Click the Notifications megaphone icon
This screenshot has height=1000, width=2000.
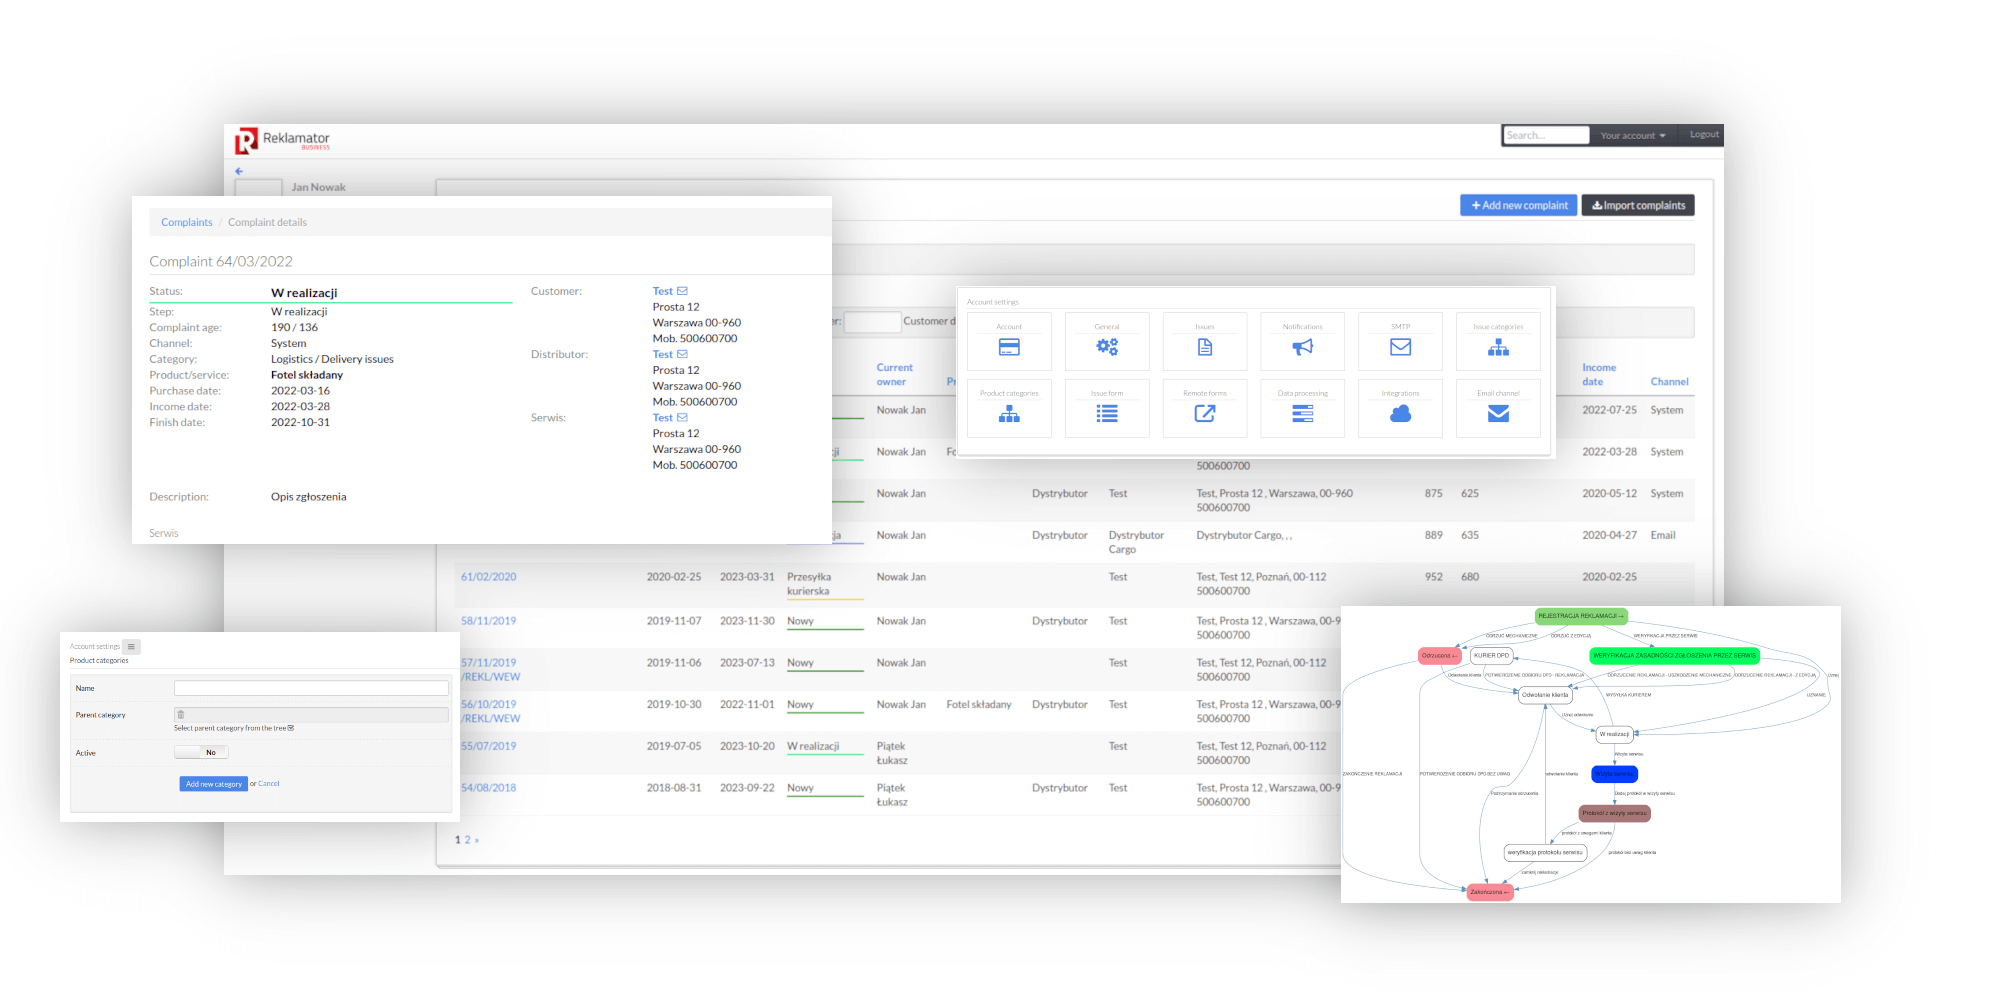pyautogui.click(x=1302, y=347)
